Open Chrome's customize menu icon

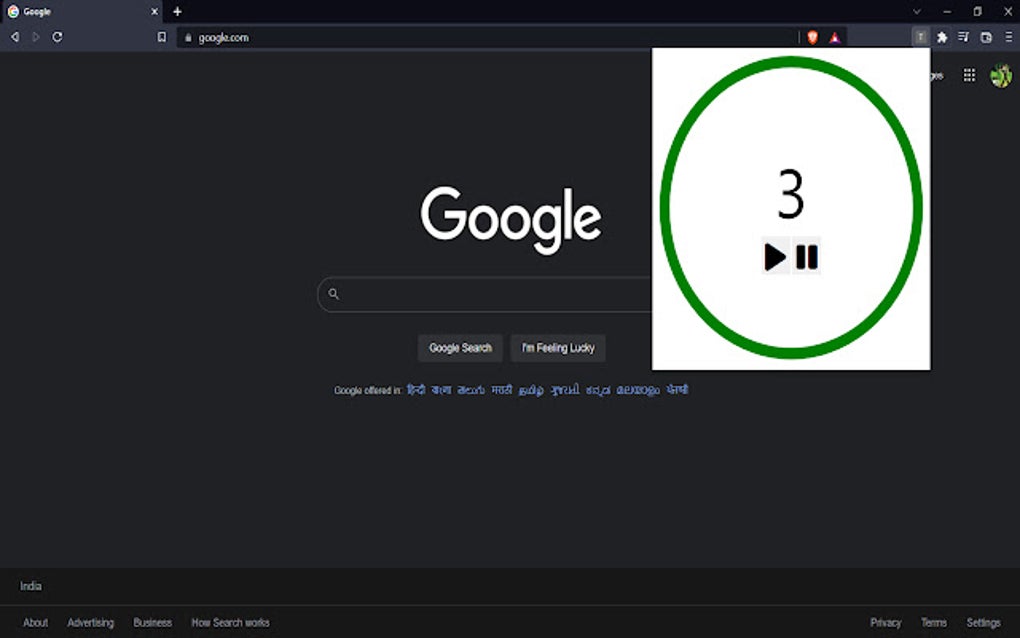point(1009,37)
